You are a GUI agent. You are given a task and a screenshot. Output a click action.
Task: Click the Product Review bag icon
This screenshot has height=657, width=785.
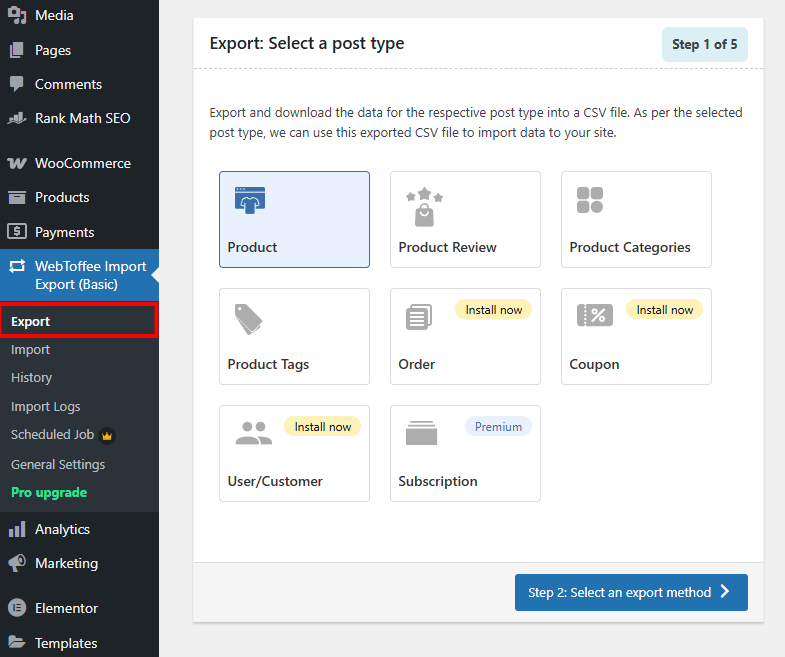[424, 207]
